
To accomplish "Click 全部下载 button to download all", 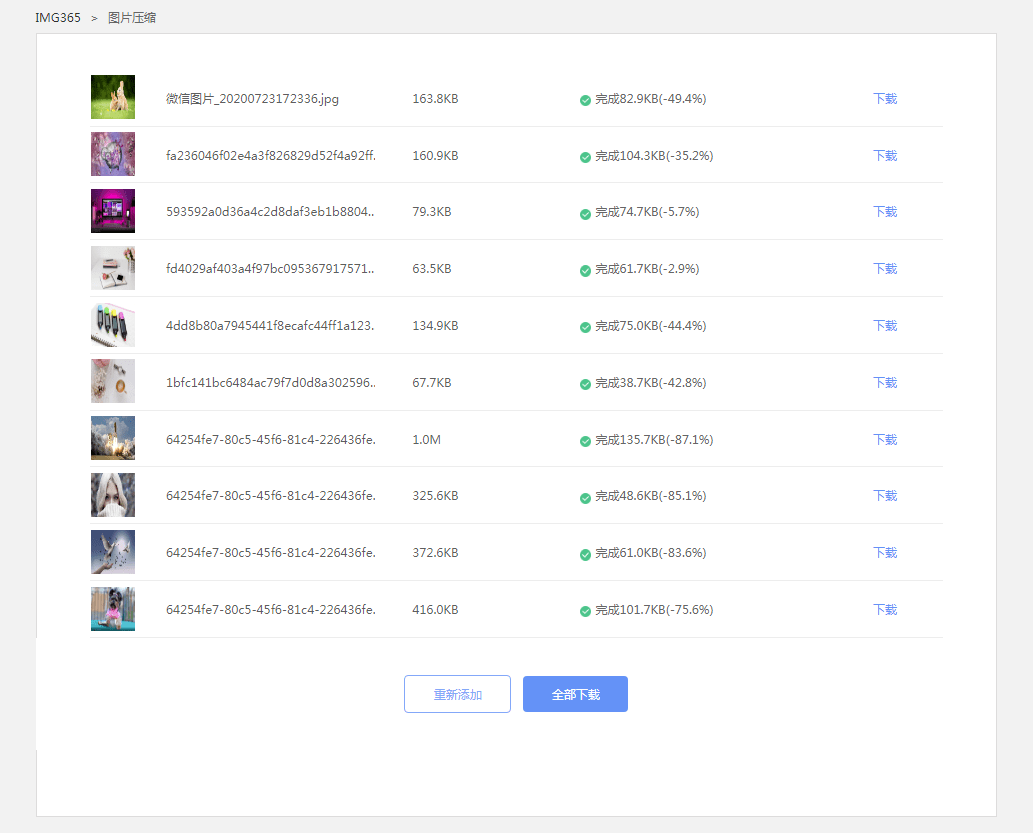I will (575, 694).
